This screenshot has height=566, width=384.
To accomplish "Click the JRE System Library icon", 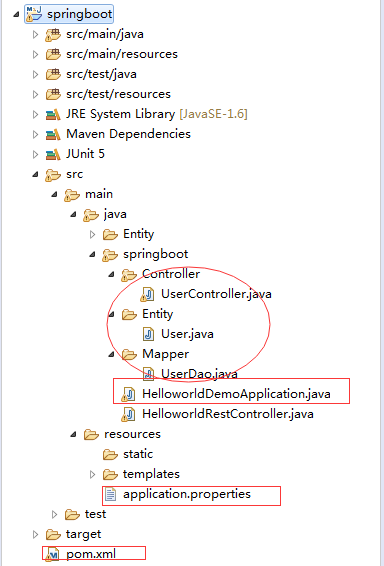I will (53, 115).
